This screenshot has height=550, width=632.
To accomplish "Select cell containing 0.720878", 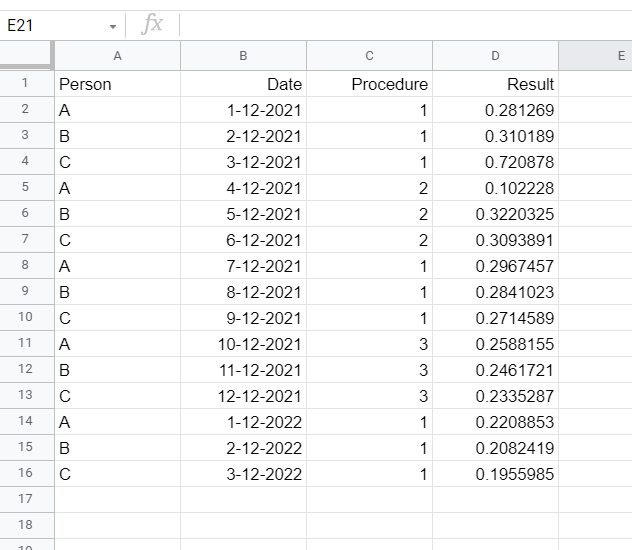I will coord(495,162).
